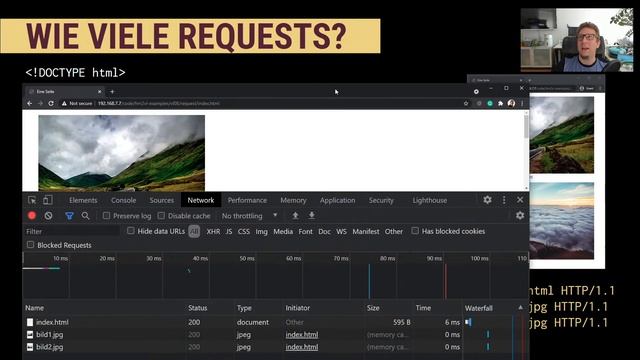The image size is (640, 360).
Task: Open the Performance tab
Action: tap(247, 200)
